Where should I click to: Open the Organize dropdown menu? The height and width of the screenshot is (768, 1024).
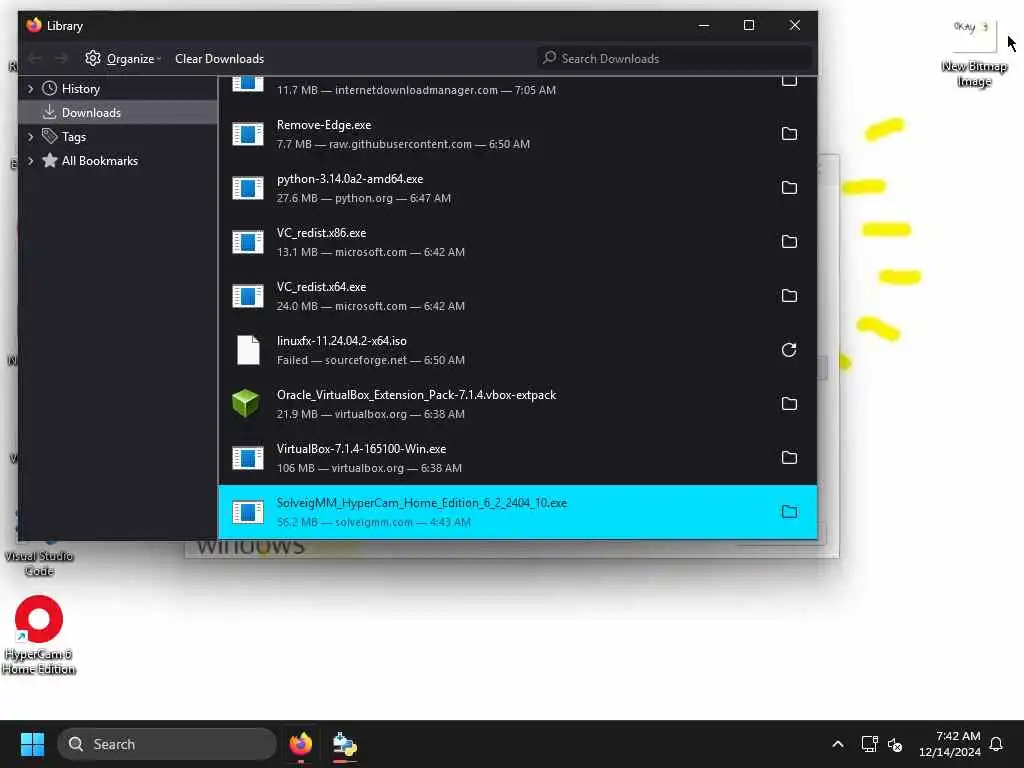[123, 58]
